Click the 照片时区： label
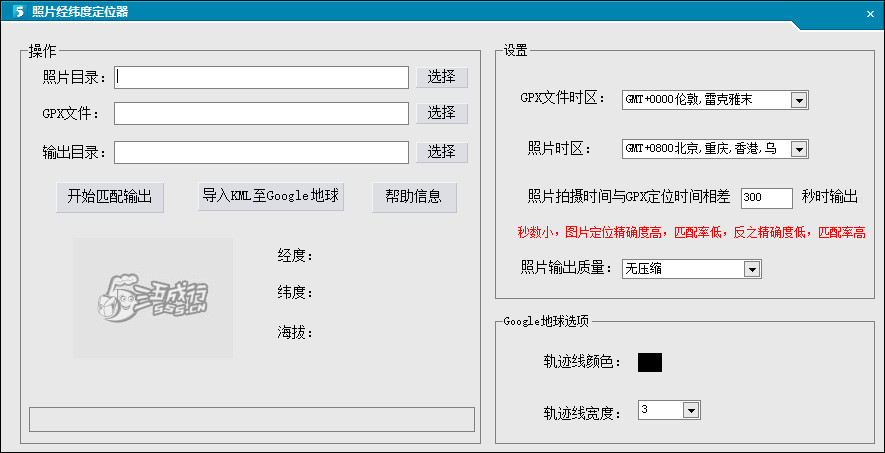The image size is (885, 453). [x=559, y=148]
